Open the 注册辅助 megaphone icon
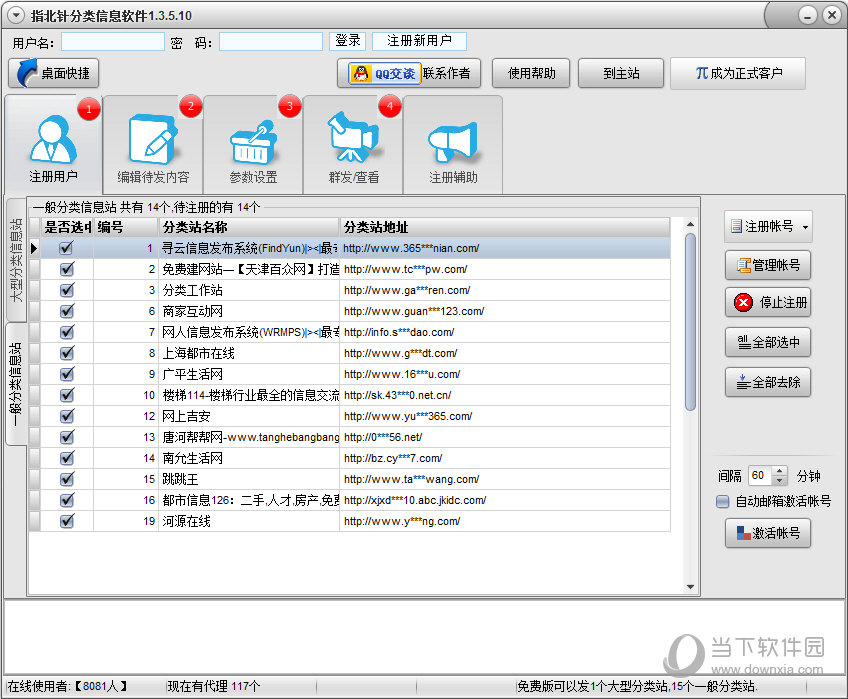 pos(453,142)
